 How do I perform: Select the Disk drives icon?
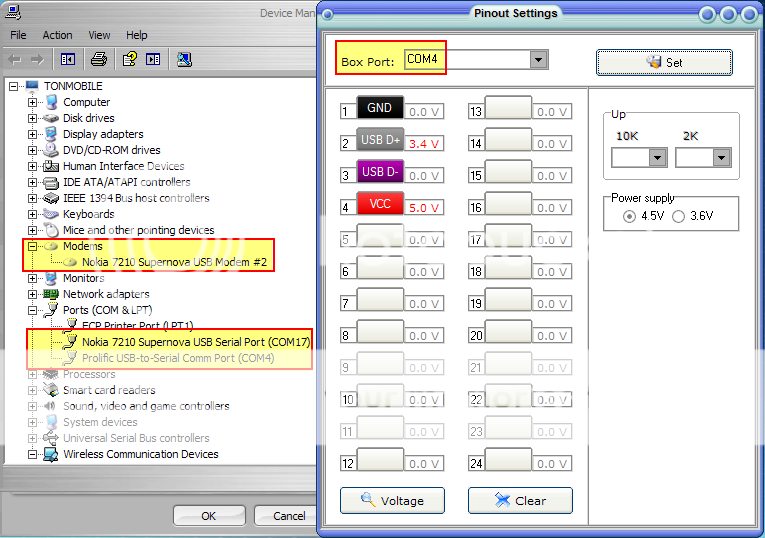(51, 118)
